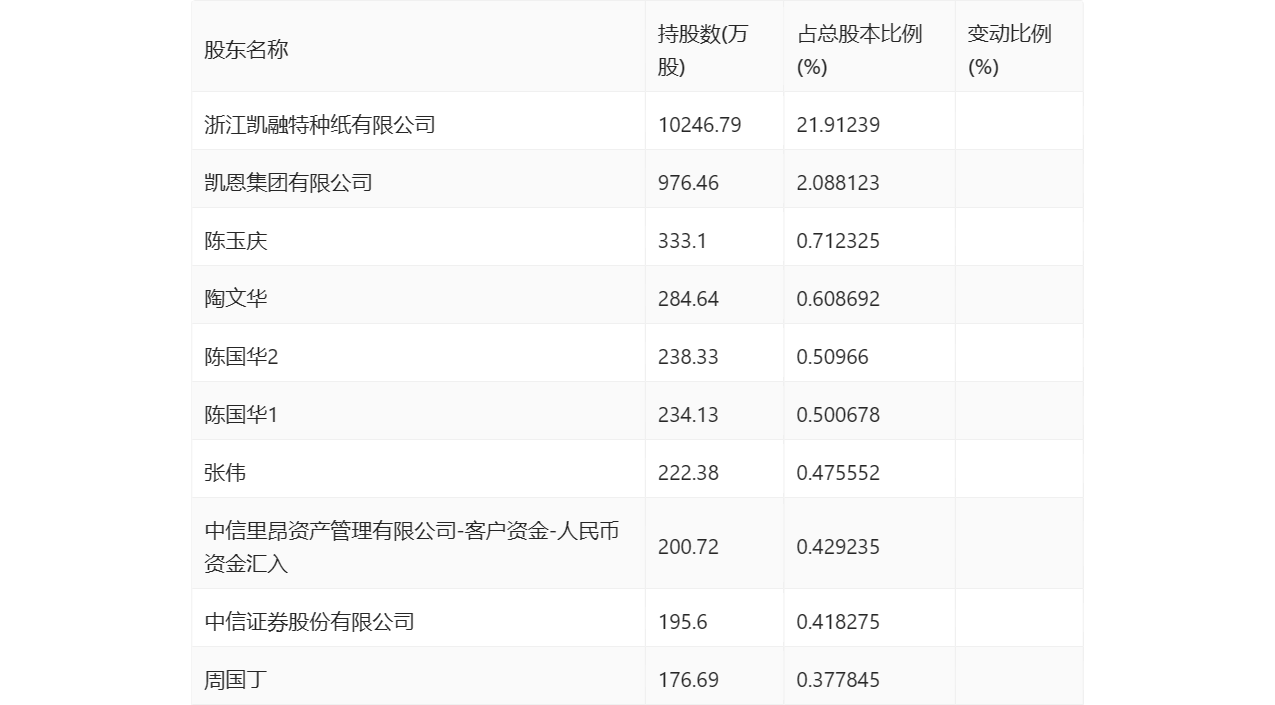Click the 占总股本比例(%) column header
The image size is (1275, 705).
859,50
